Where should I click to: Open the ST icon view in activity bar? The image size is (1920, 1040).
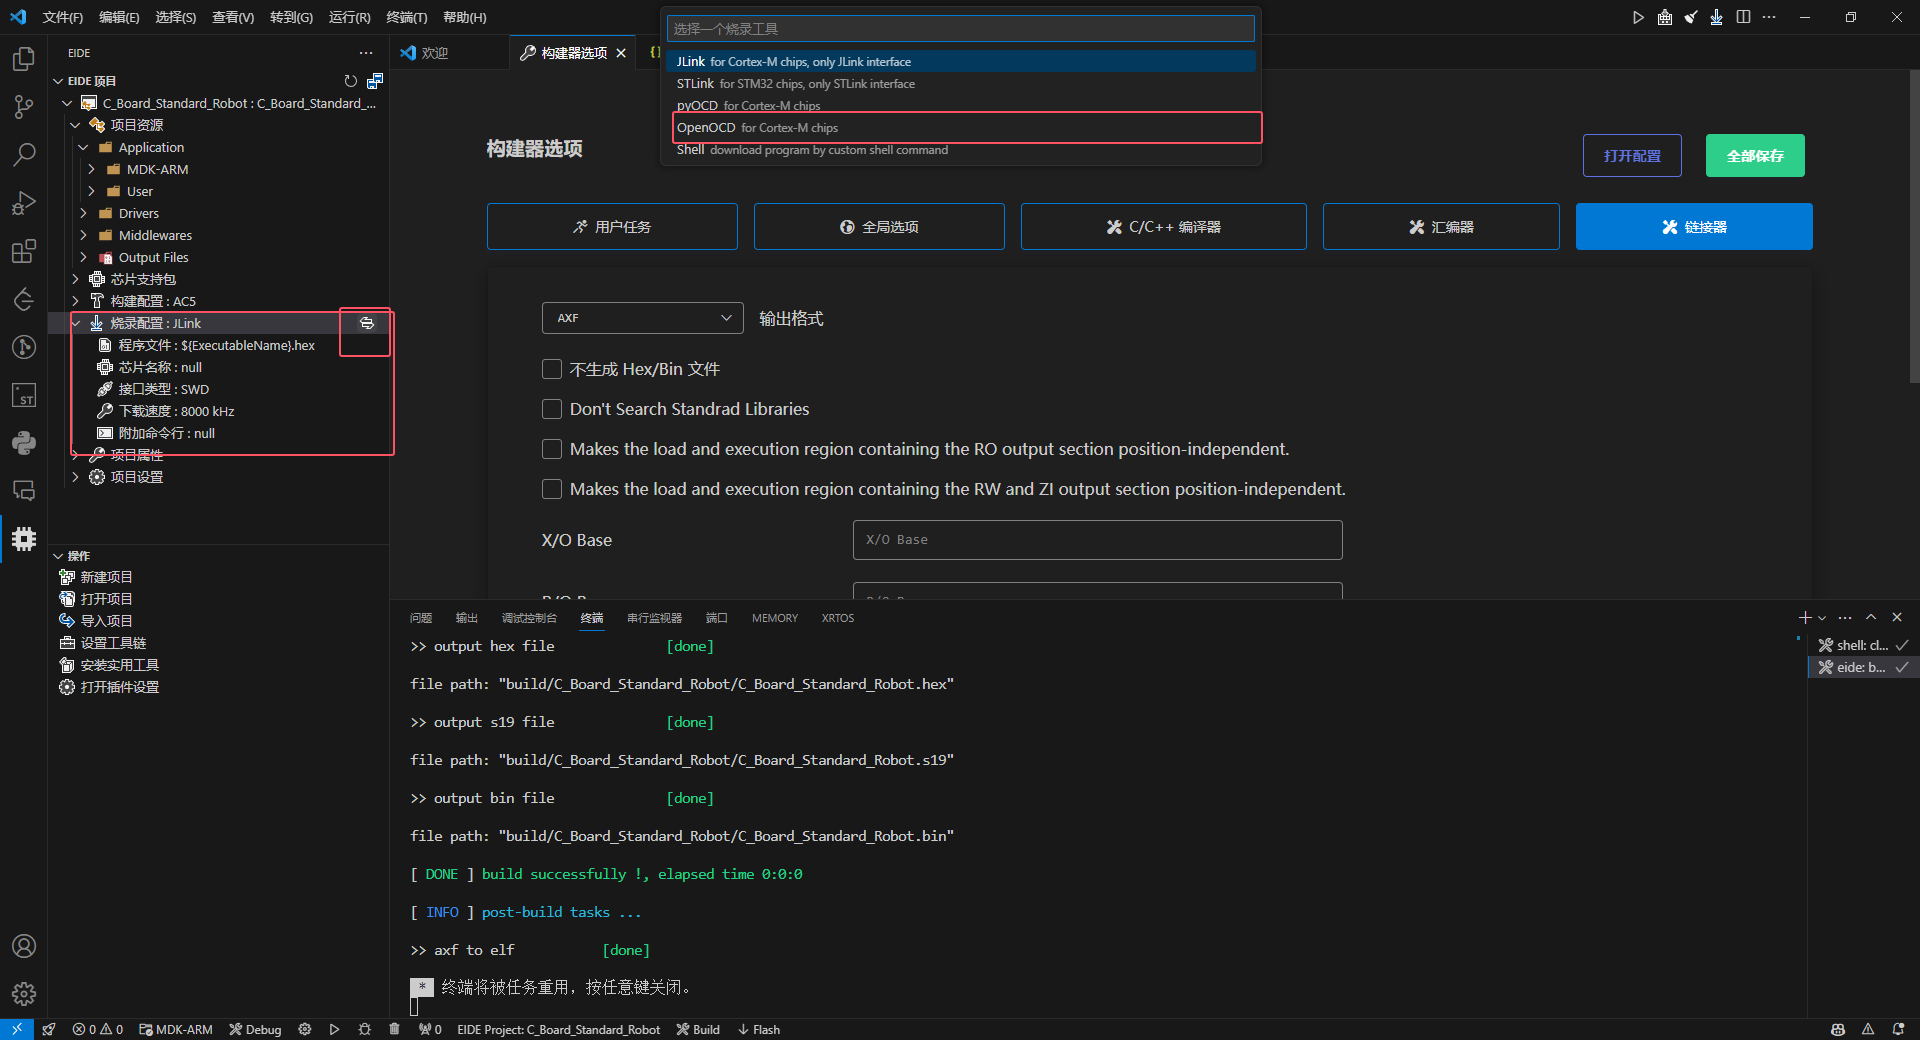coord(24,395)
